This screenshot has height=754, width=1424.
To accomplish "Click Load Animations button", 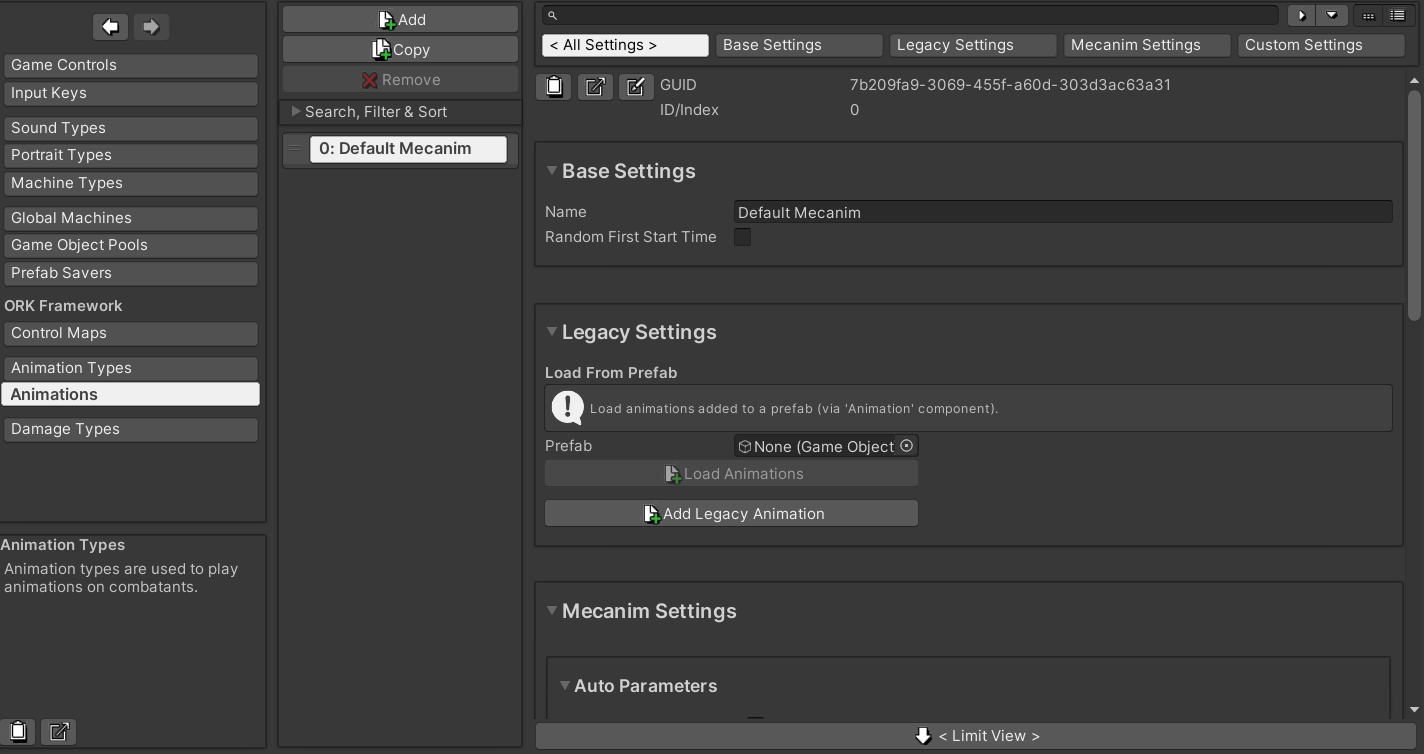I will [731, 474].
